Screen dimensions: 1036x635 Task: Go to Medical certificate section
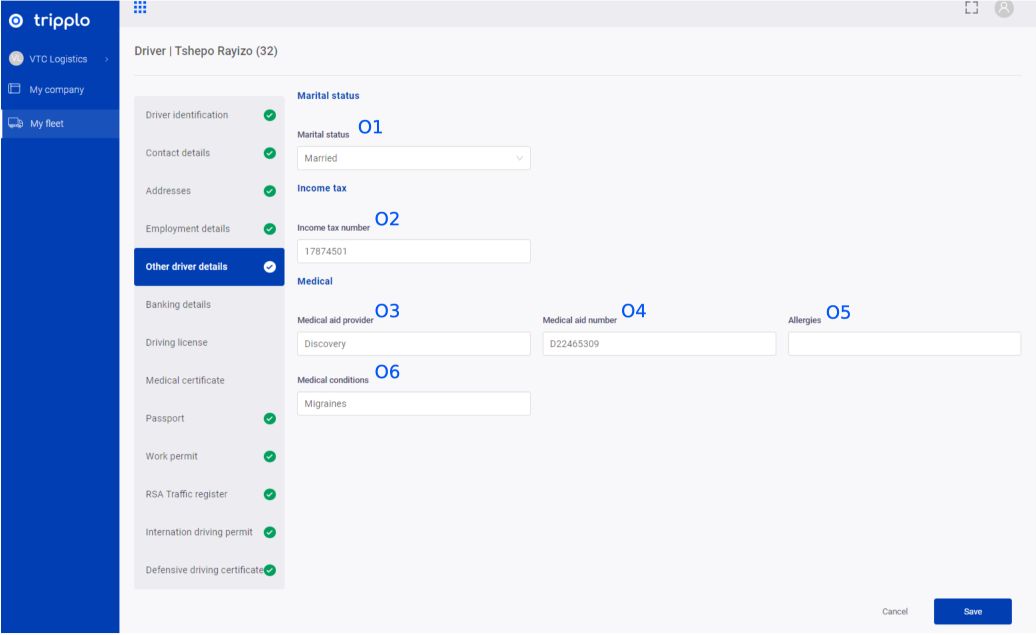coord(186,380)
